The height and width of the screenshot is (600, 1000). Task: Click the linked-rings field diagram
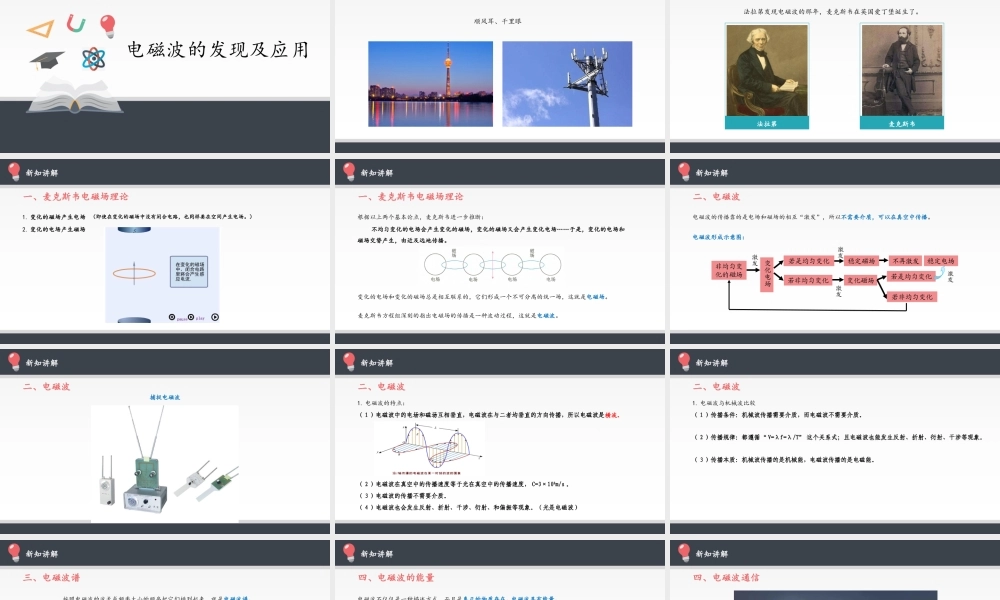coord(493,265)
